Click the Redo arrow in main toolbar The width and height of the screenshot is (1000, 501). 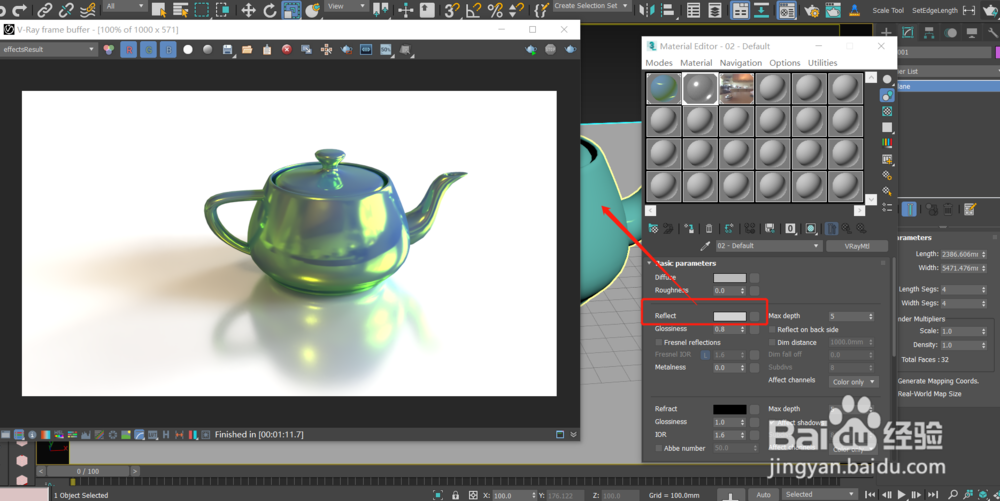coord(20,10)
